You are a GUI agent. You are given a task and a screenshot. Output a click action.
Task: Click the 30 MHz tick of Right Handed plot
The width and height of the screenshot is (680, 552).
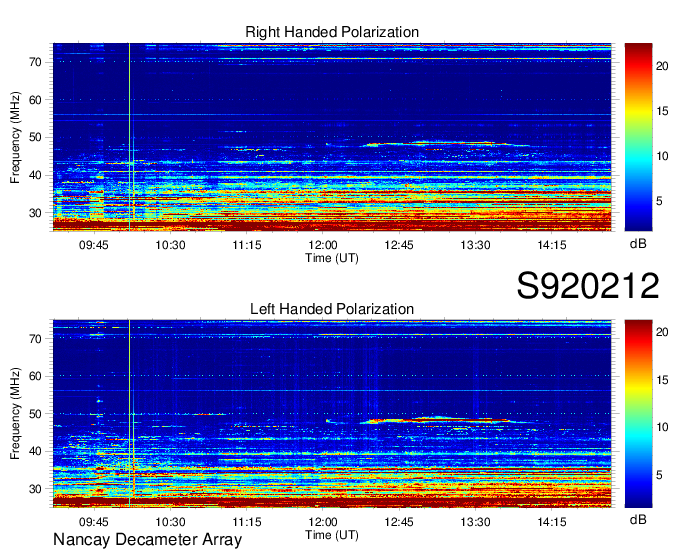(35, 213)
